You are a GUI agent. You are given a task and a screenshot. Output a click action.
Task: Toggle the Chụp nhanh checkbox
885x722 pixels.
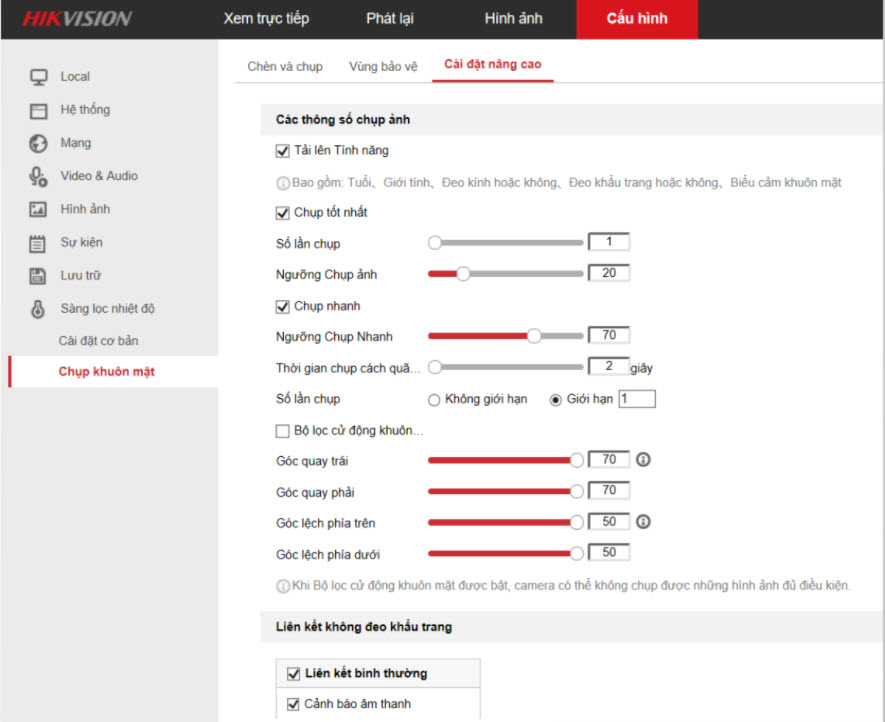pos(282,306)
